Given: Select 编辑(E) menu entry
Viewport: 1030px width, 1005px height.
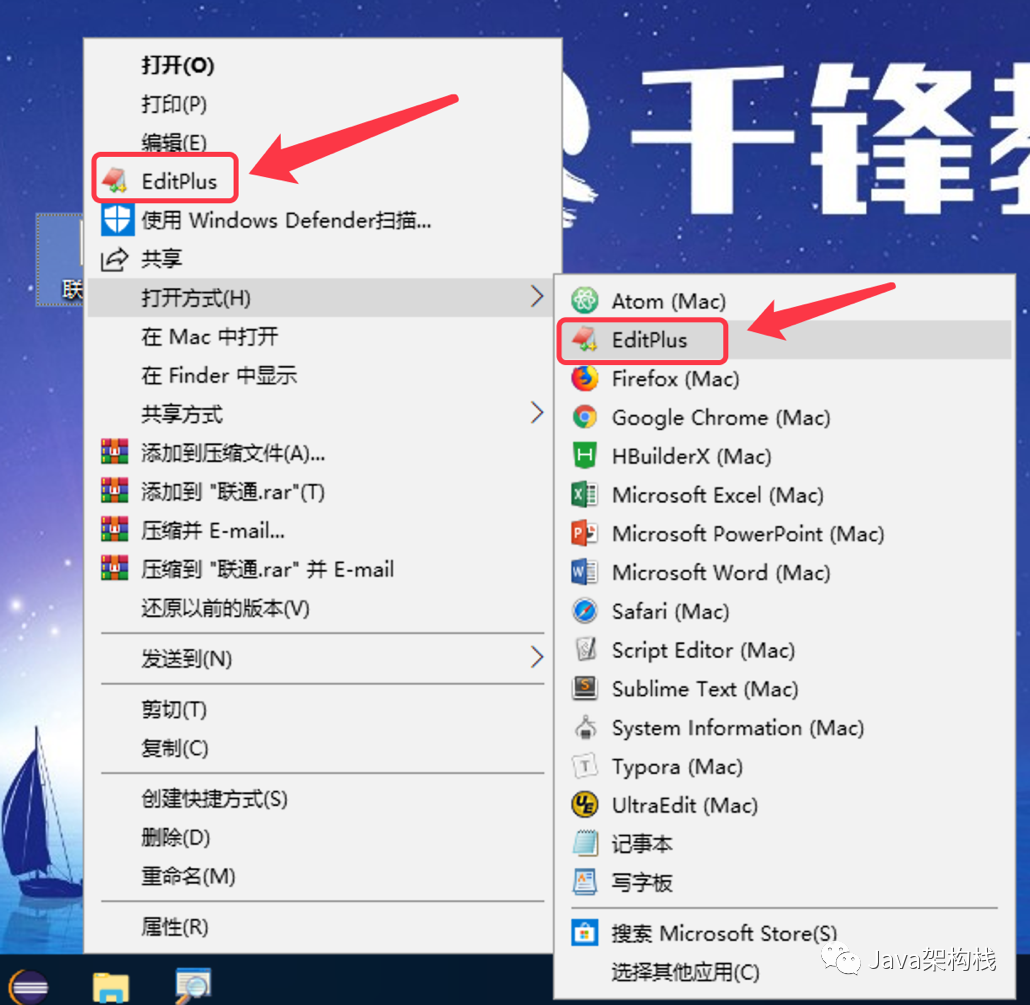Looking at the screenshot, I should pyautogui.click(x=174, y=142).
